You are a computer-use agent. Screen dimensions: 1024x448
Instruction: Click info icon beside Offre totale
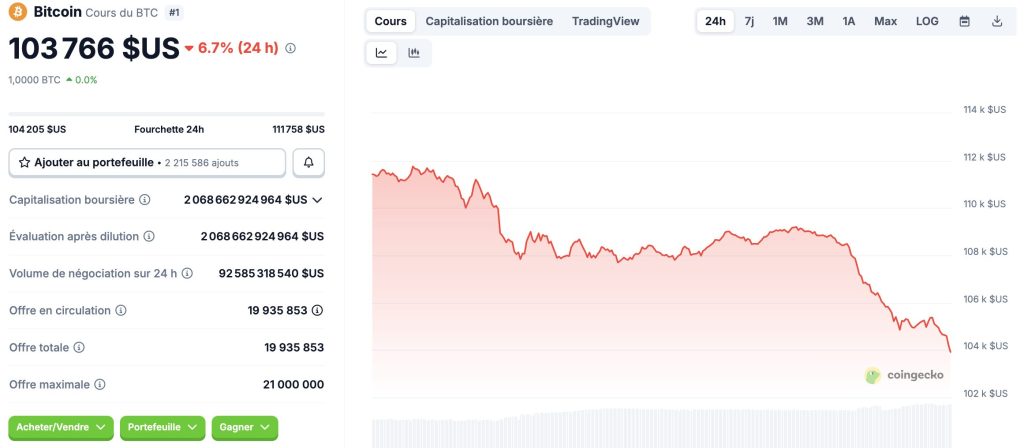[79, 347]
